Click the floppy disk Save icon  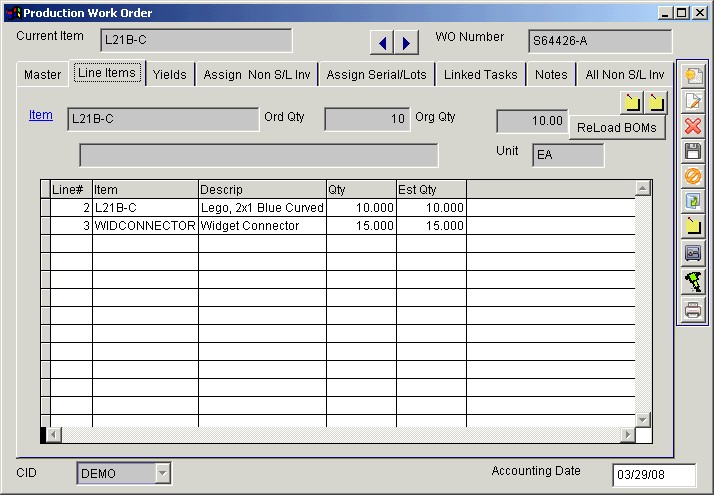pos(693,151)
